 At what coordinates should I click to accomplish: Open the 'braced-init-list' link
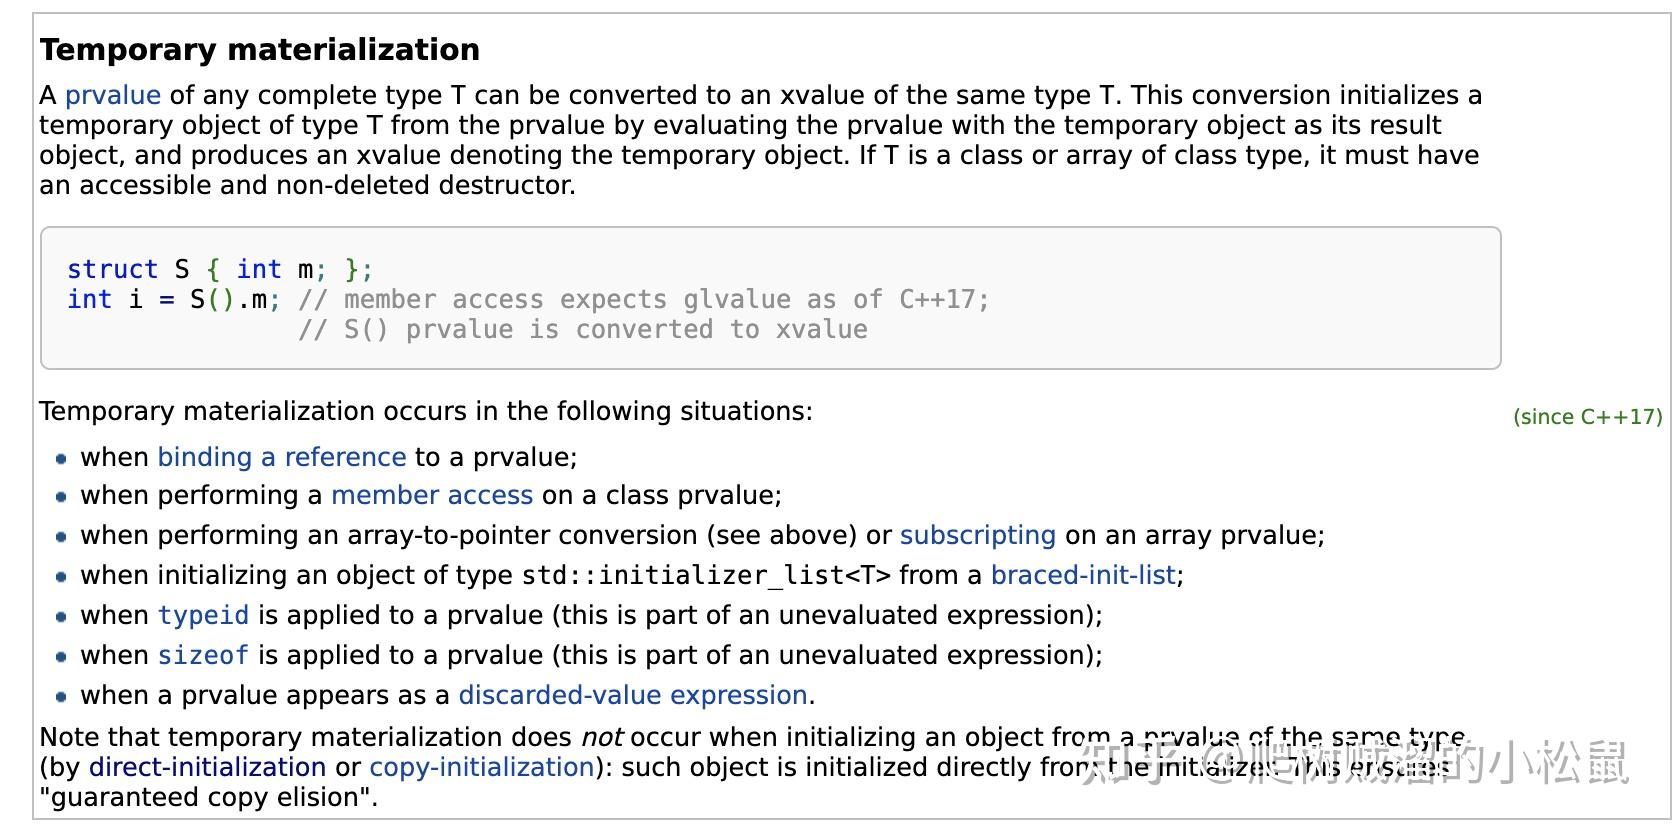[1084, 575]
